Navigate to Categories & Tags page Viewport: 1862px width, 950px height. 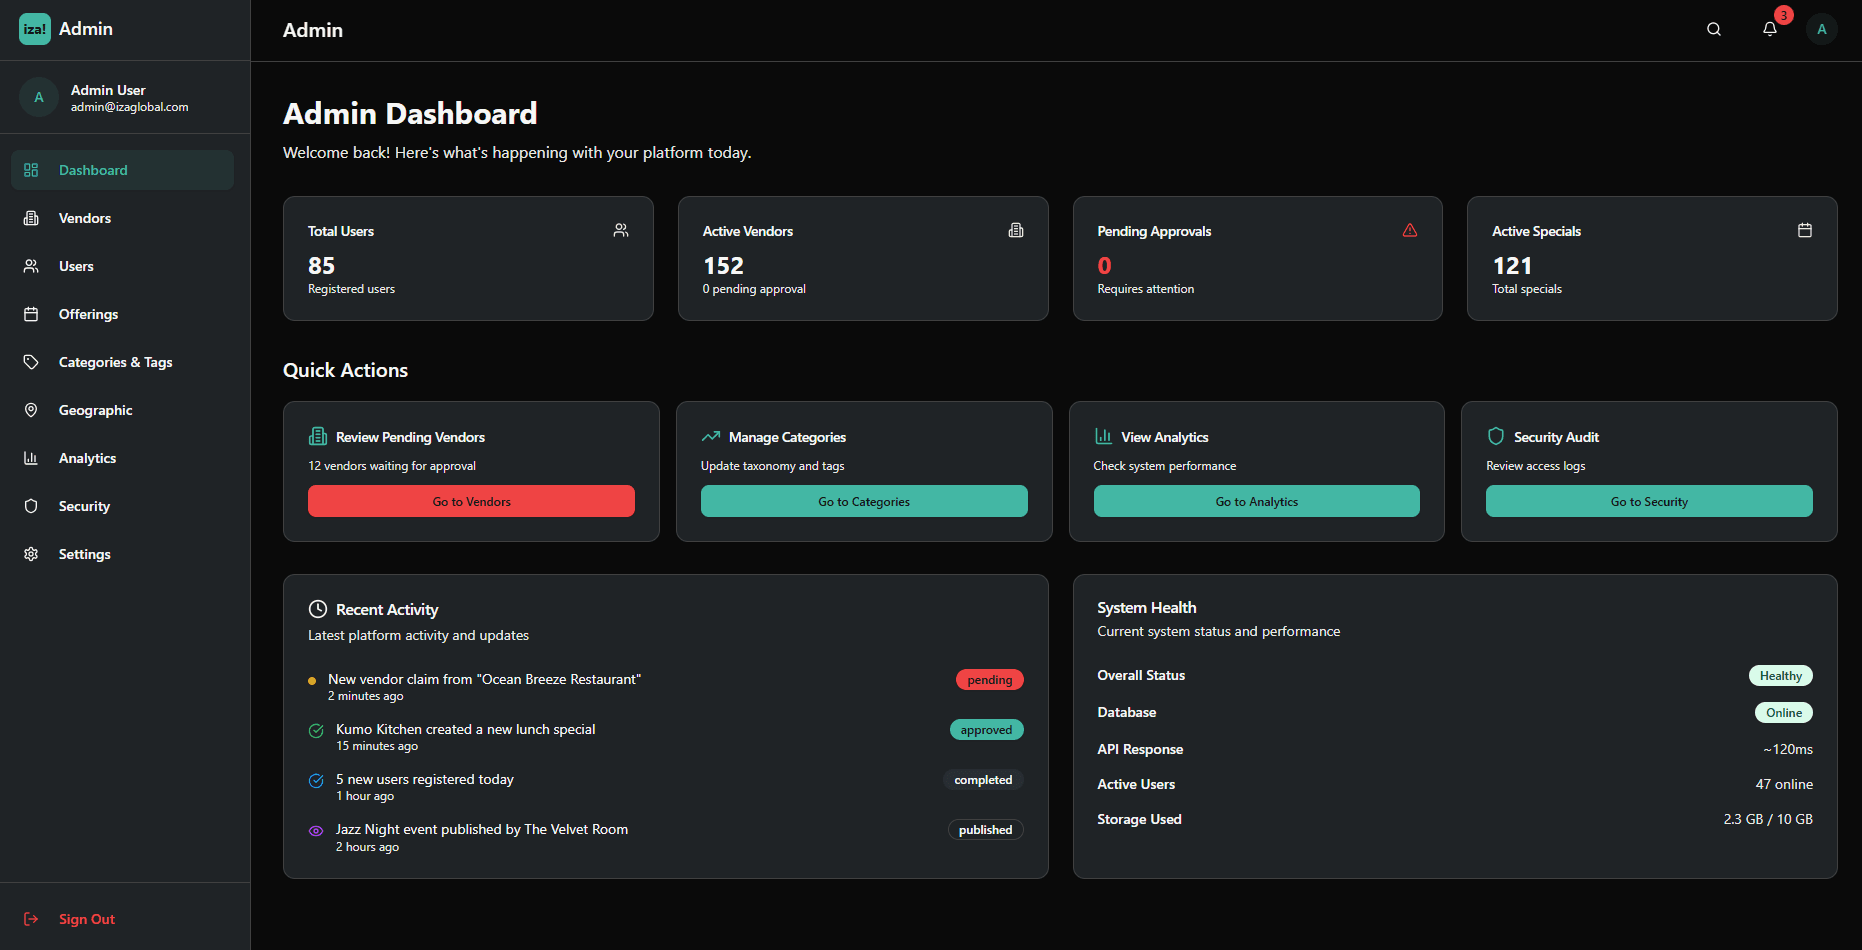[115, 362]
